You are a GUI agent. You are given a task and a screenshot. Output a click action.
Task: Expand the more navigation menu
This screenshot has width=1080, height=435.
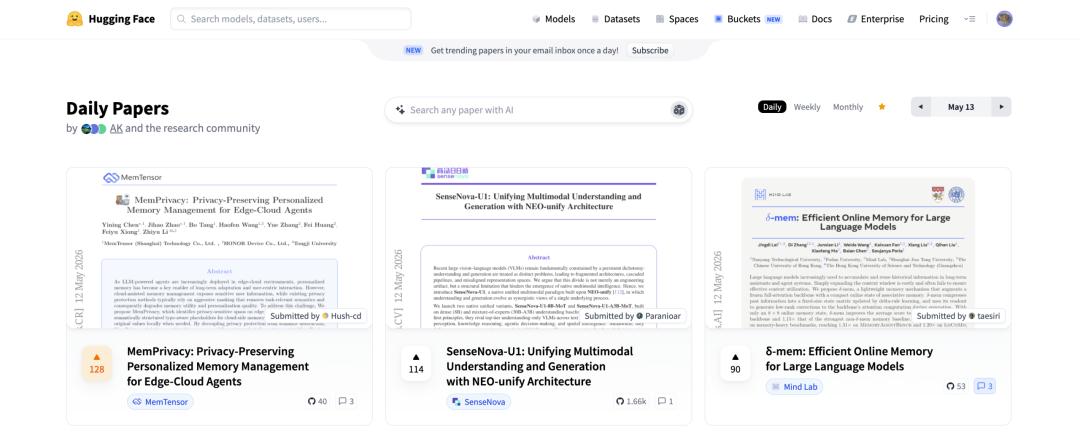click(x=970, y=19)
